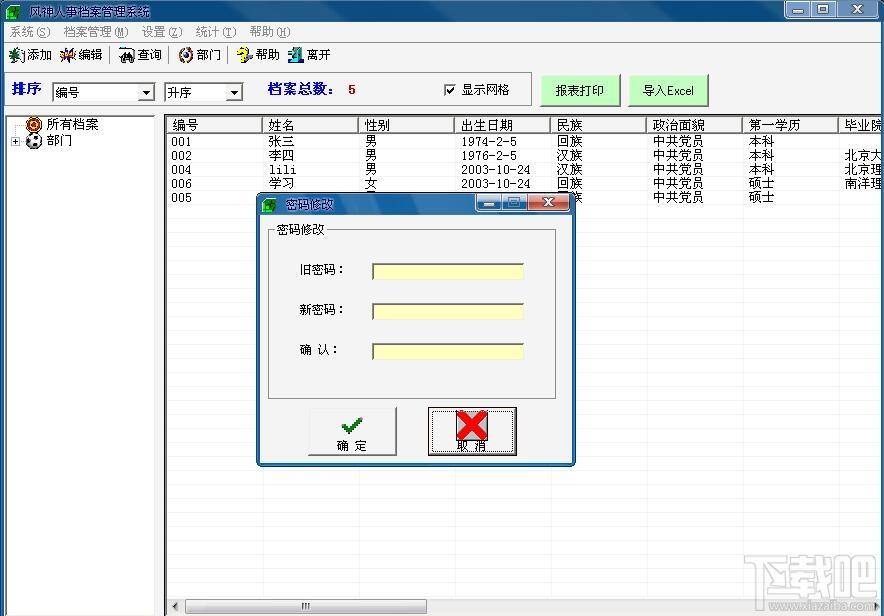Click the green check icon on 确定

[352, 426]
